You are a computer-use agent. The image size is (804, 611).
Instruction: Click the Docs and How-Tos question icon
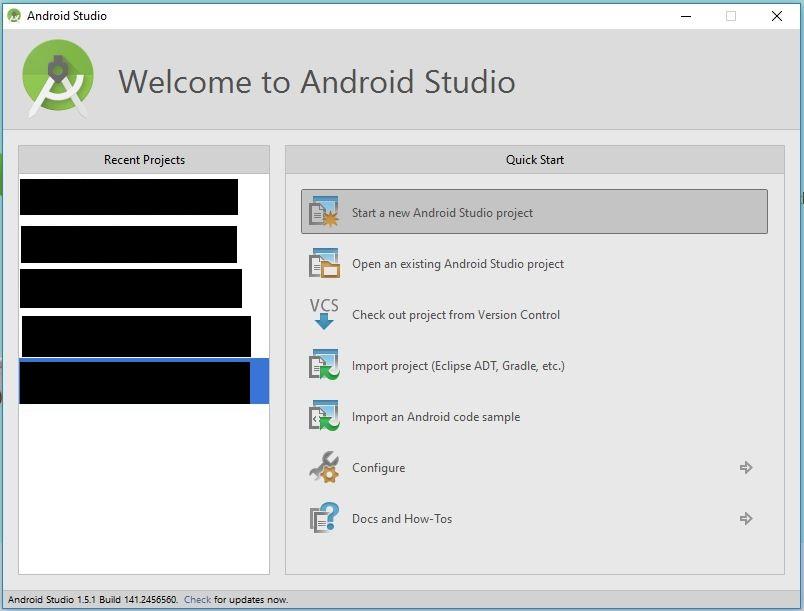(x=324, y=519)
